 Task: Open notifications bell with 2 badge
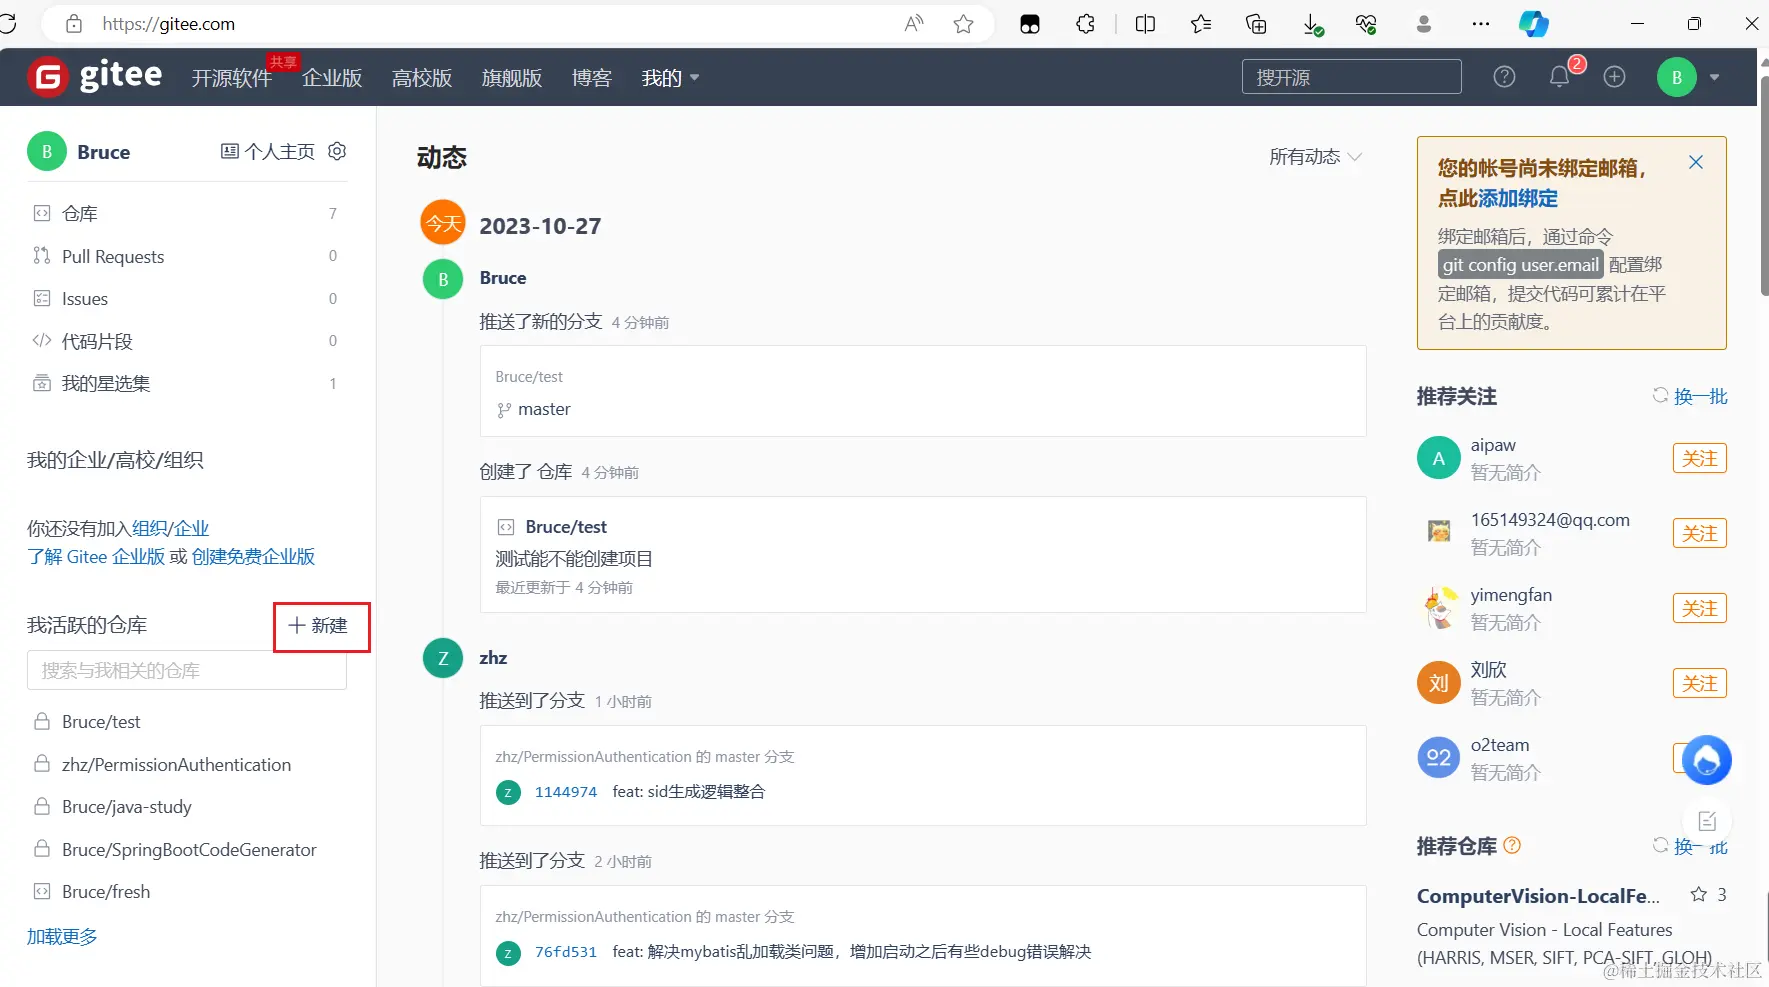1559,77
